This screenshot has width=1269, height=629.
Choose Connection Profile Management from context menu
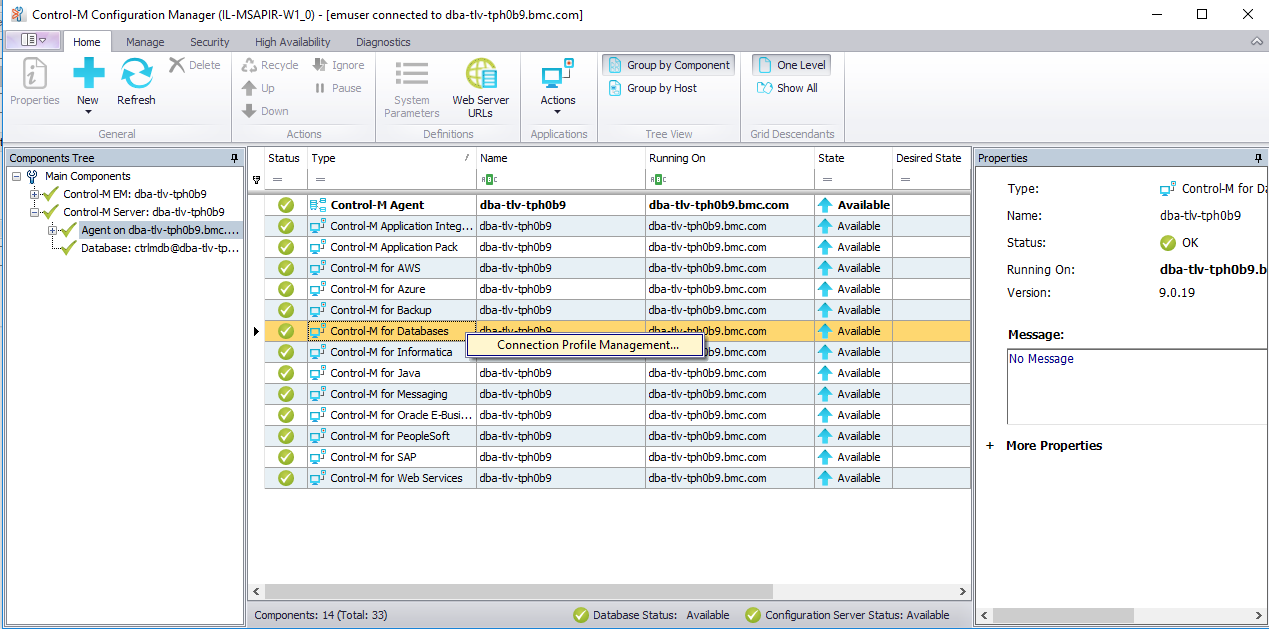pyautogui.click(x=587, y=345)
